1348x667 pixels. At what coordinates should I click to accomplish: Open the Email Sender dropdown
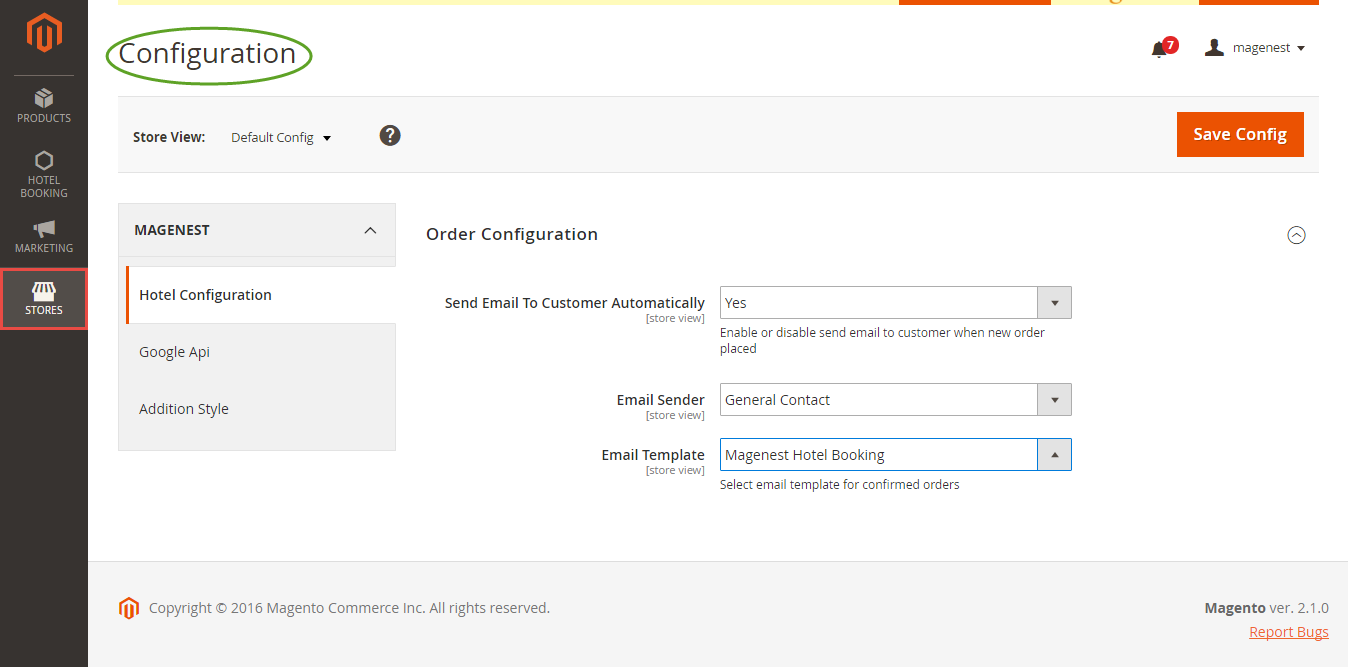click(896, 400)
